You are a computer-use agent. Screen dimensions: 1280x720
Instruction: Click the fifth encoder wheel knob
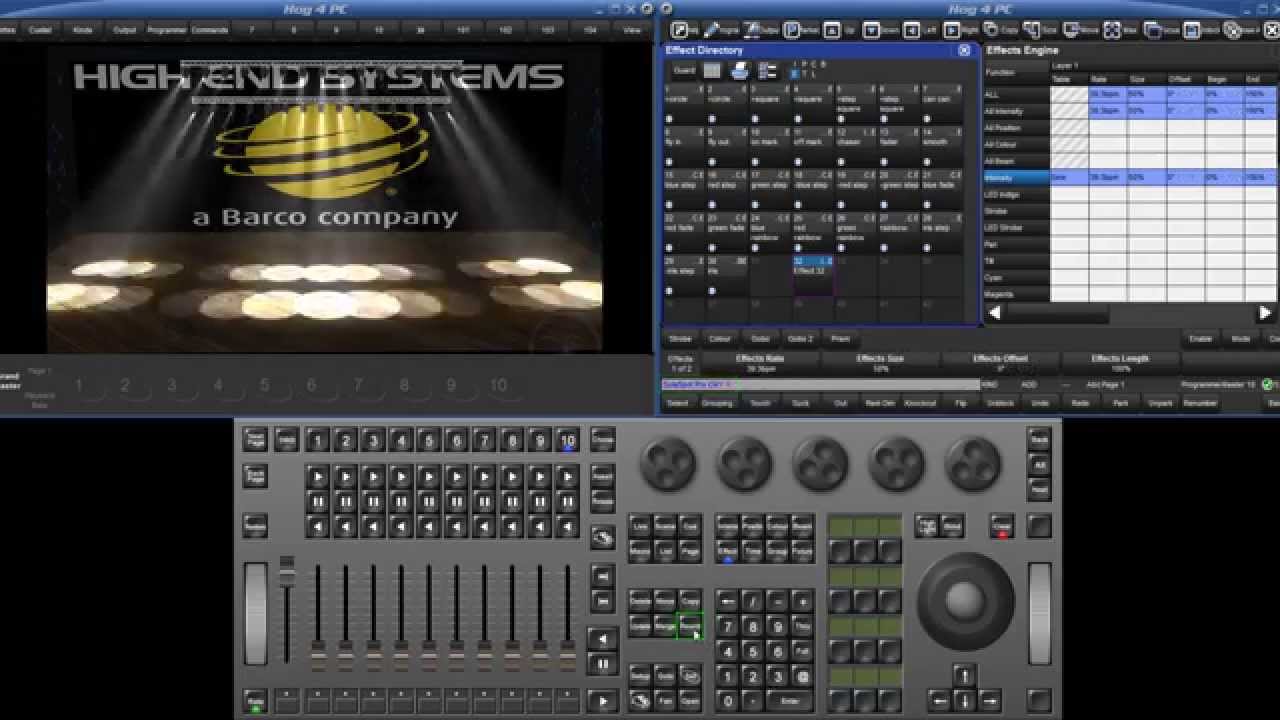973,465
